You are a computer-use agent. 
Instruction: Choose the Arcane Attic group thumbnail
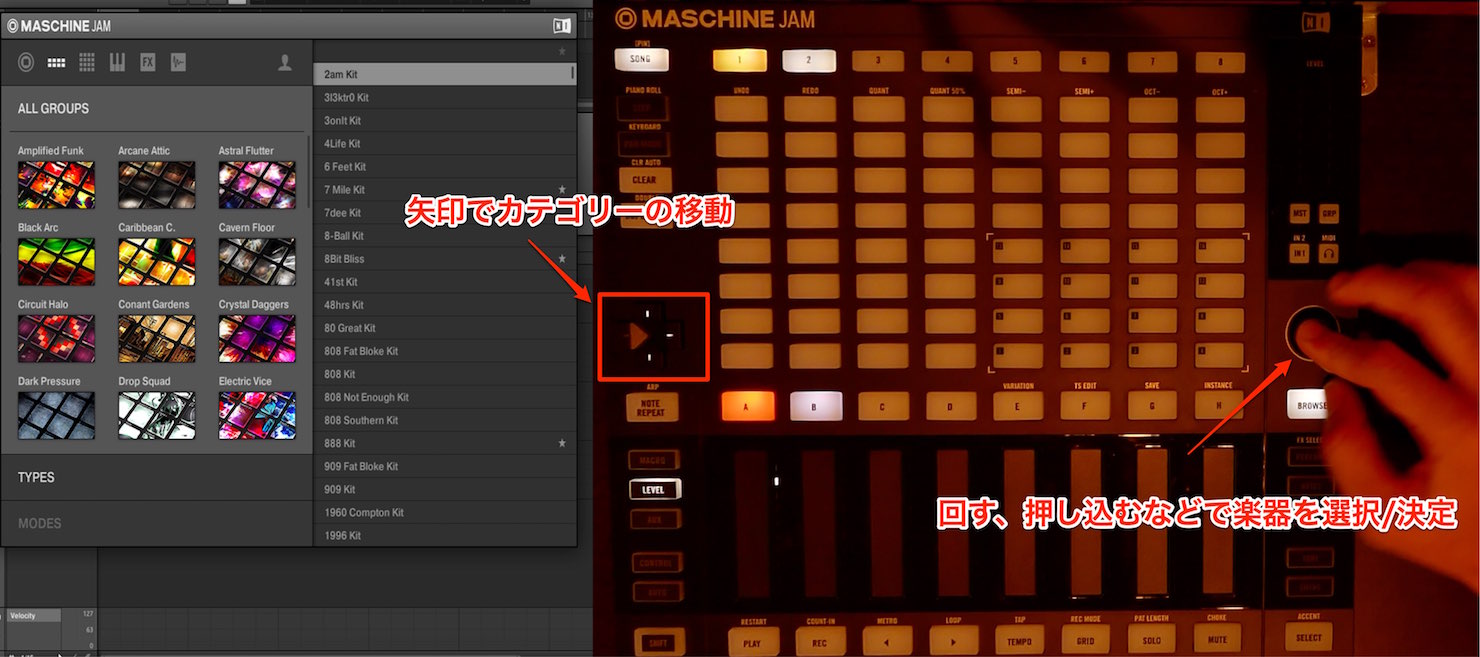pos(157,185)
